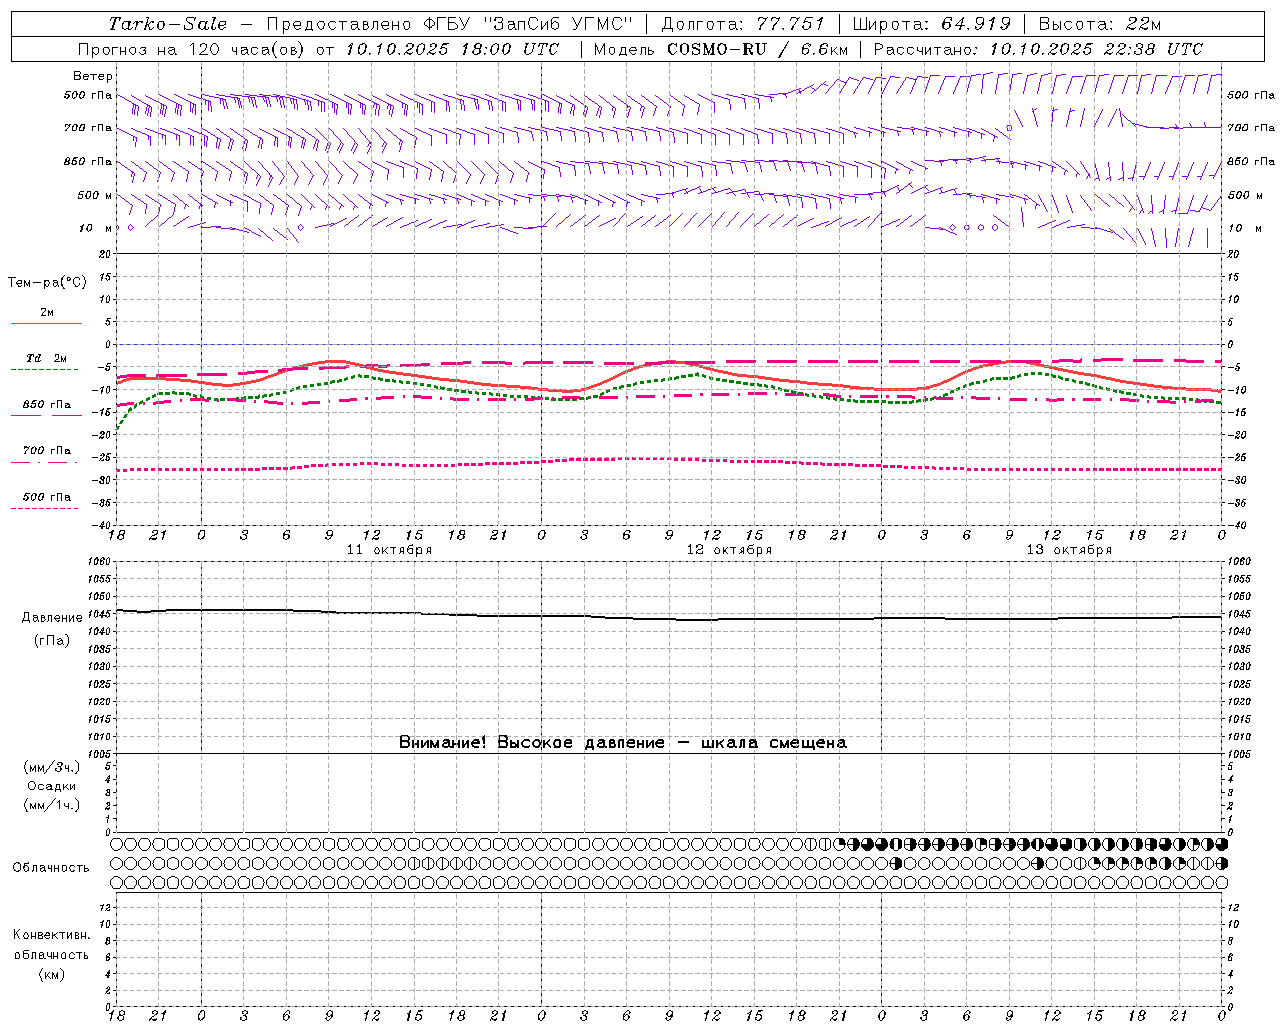The width and height of the screenshot is (1280, 1024).
Task: Select the '850 гПа' temperature legend entry
Action: (x=47, y=405)
